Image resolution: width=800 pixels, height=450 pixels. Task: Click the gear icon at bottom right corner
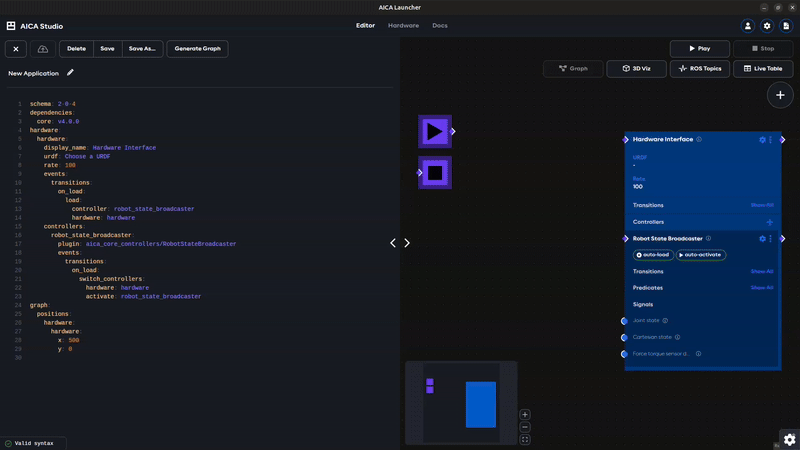tap(789, 439)
